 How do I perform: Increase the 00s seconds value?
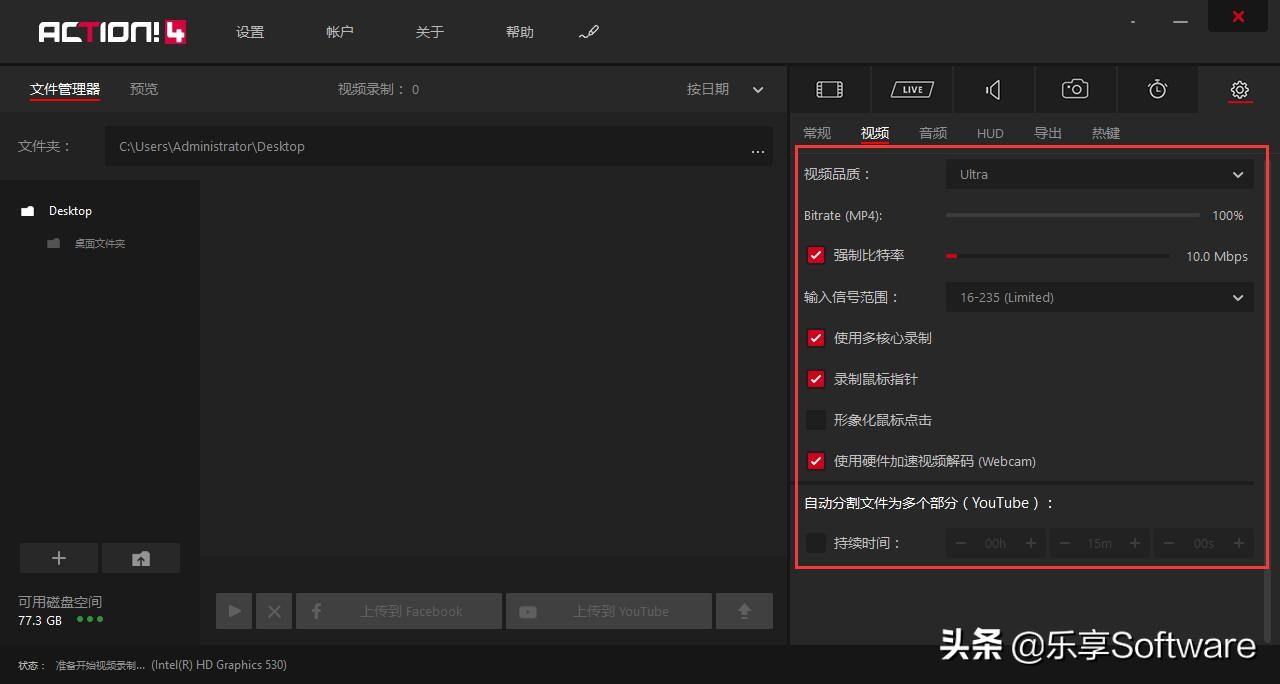[x=1238, y=543]
